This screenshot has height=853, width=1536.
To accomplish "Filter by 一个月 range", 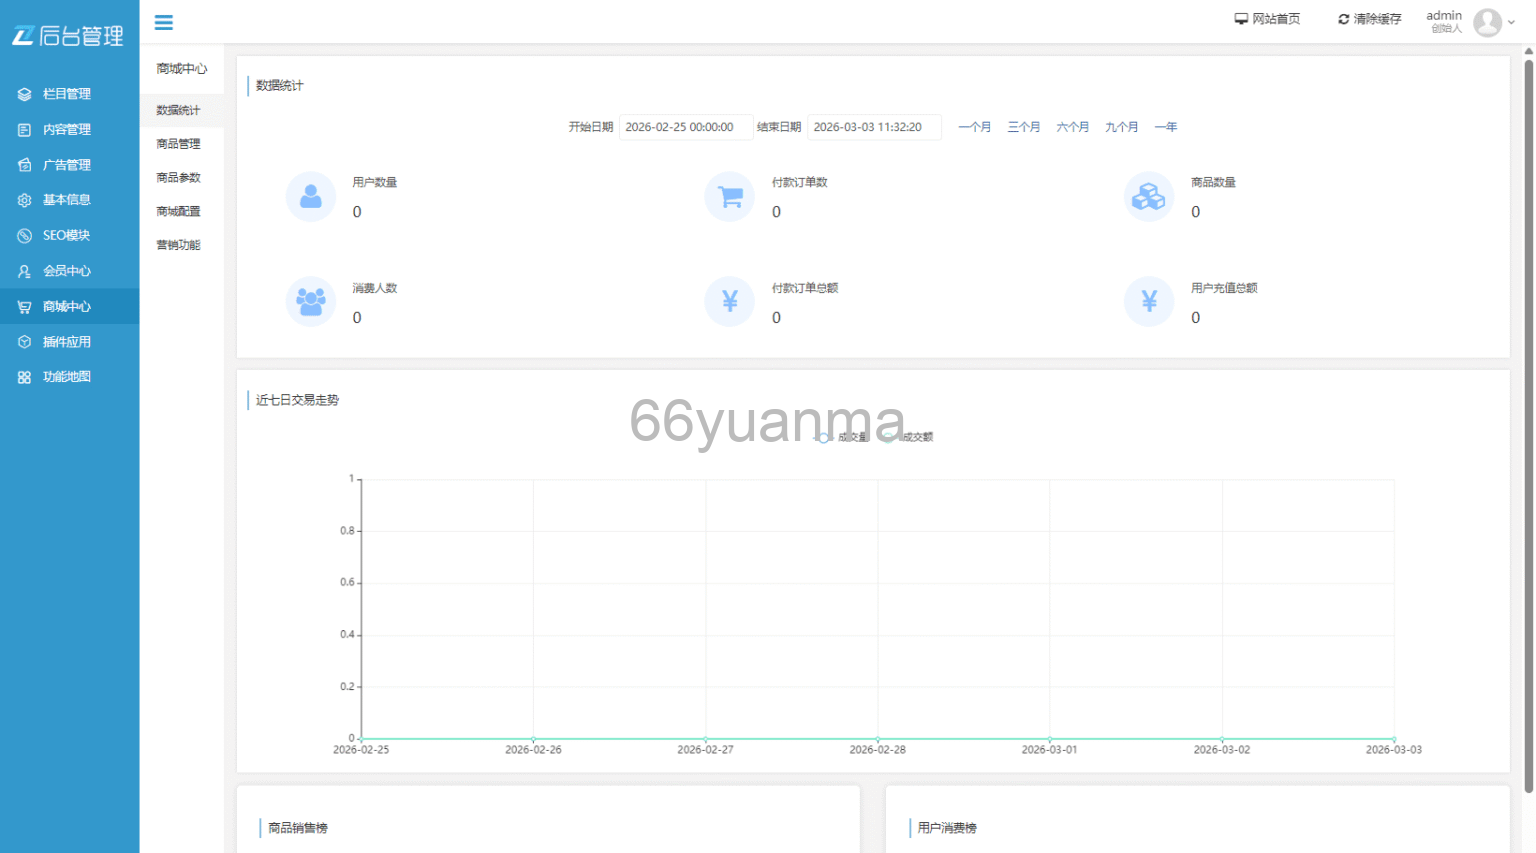I will tap(974, 127).
